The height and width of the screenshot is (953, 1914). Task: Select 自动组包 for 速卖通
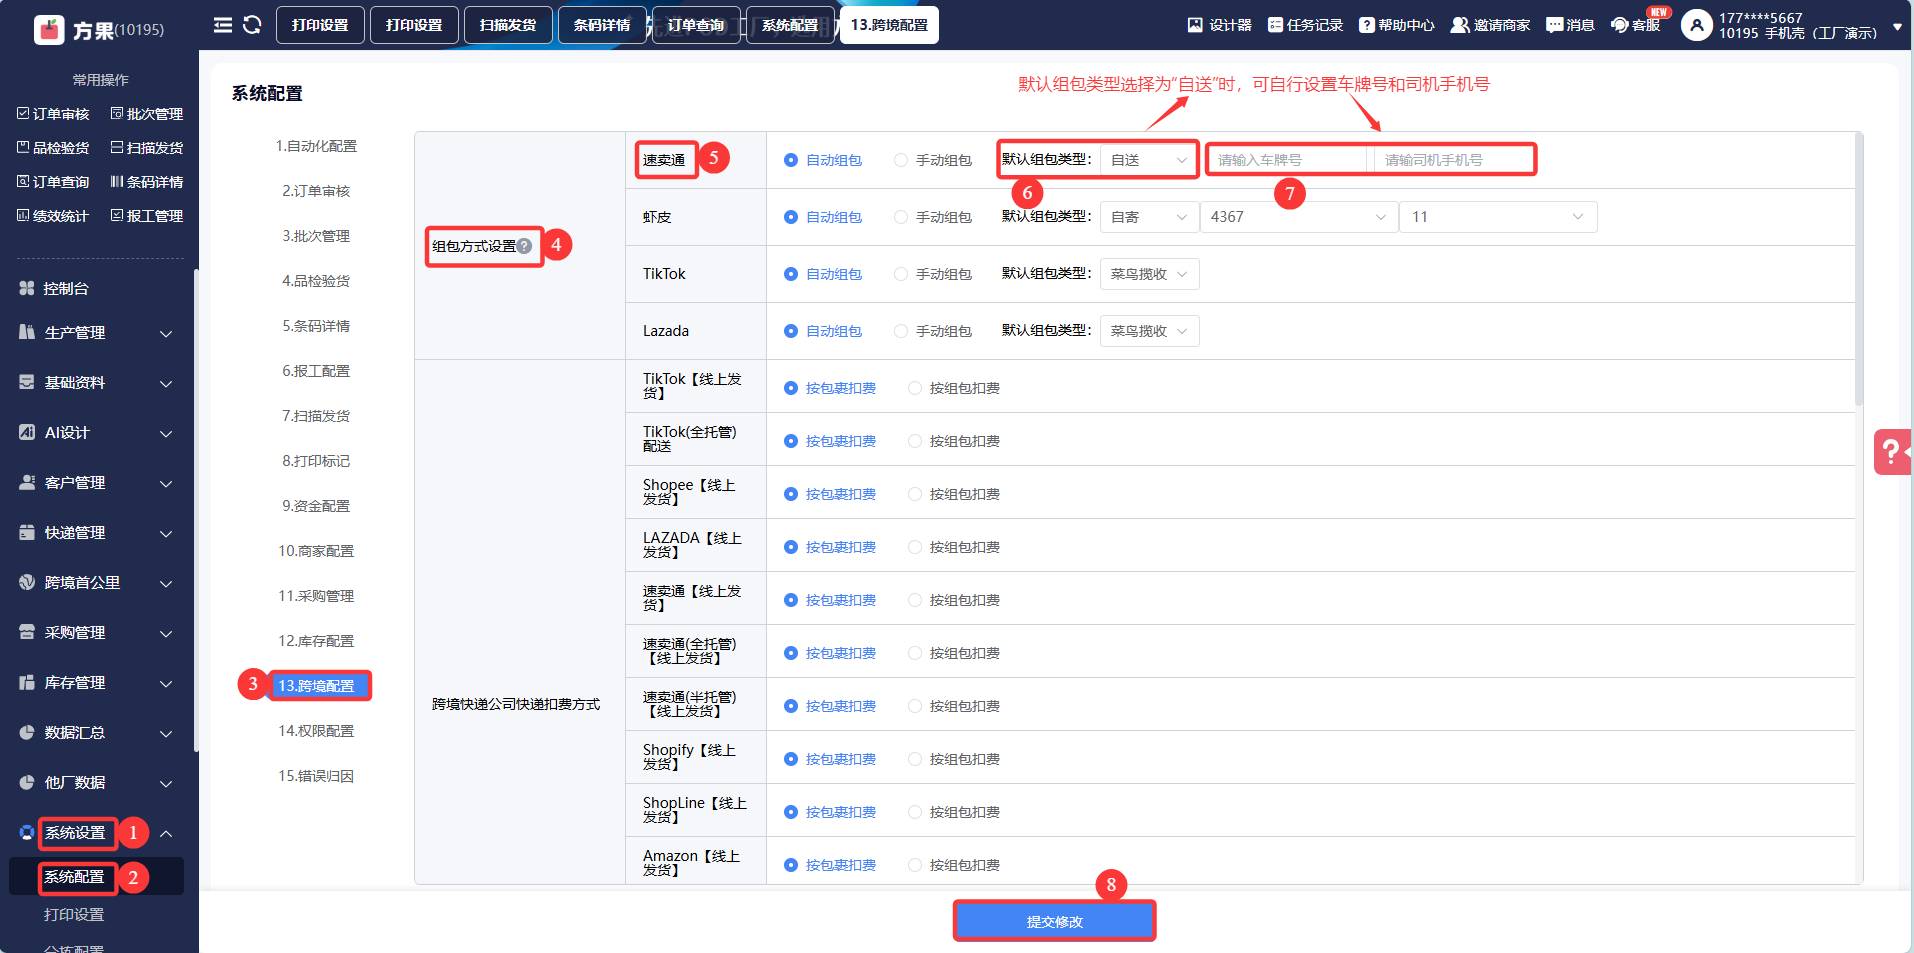(x=791, y=160)
